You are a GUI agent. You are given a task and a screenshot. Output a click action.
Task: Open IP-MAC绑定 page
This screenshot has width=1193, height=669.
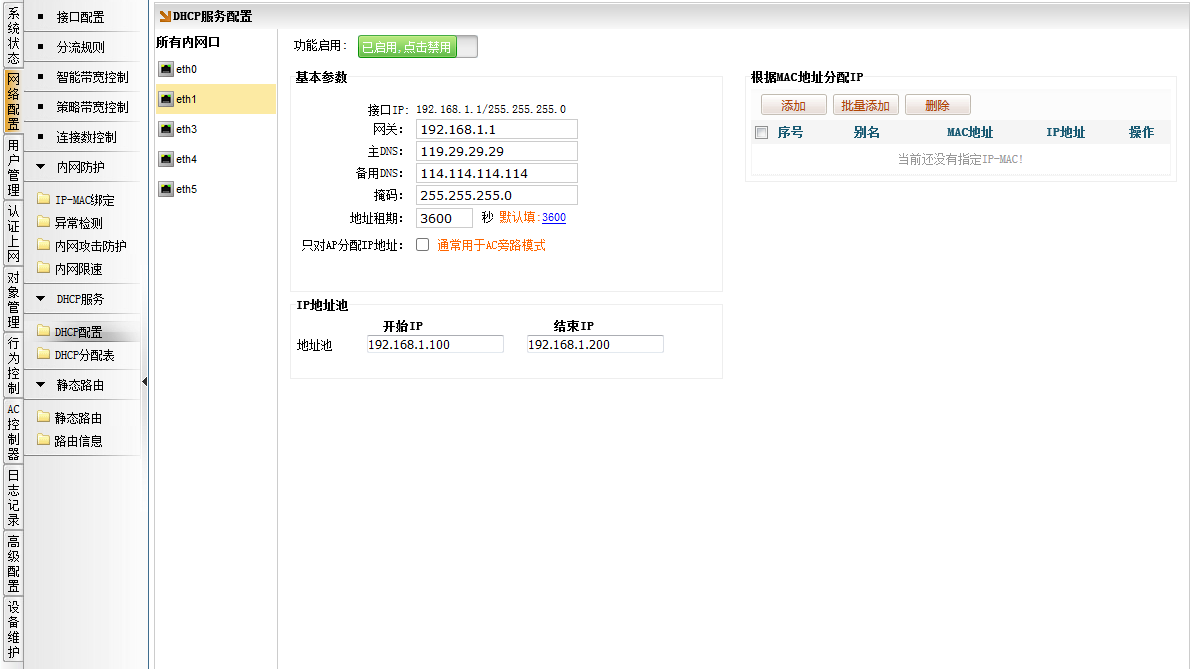coord(85,200)
